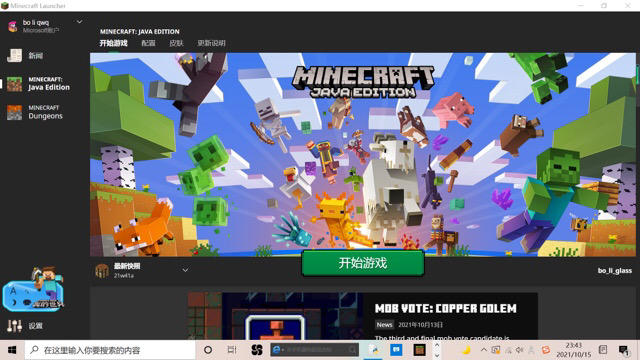Image resolution: width=640 pixels, height=360 pixels.
Task: Switch to the 皮肤 skins tab
Action: 176,43
